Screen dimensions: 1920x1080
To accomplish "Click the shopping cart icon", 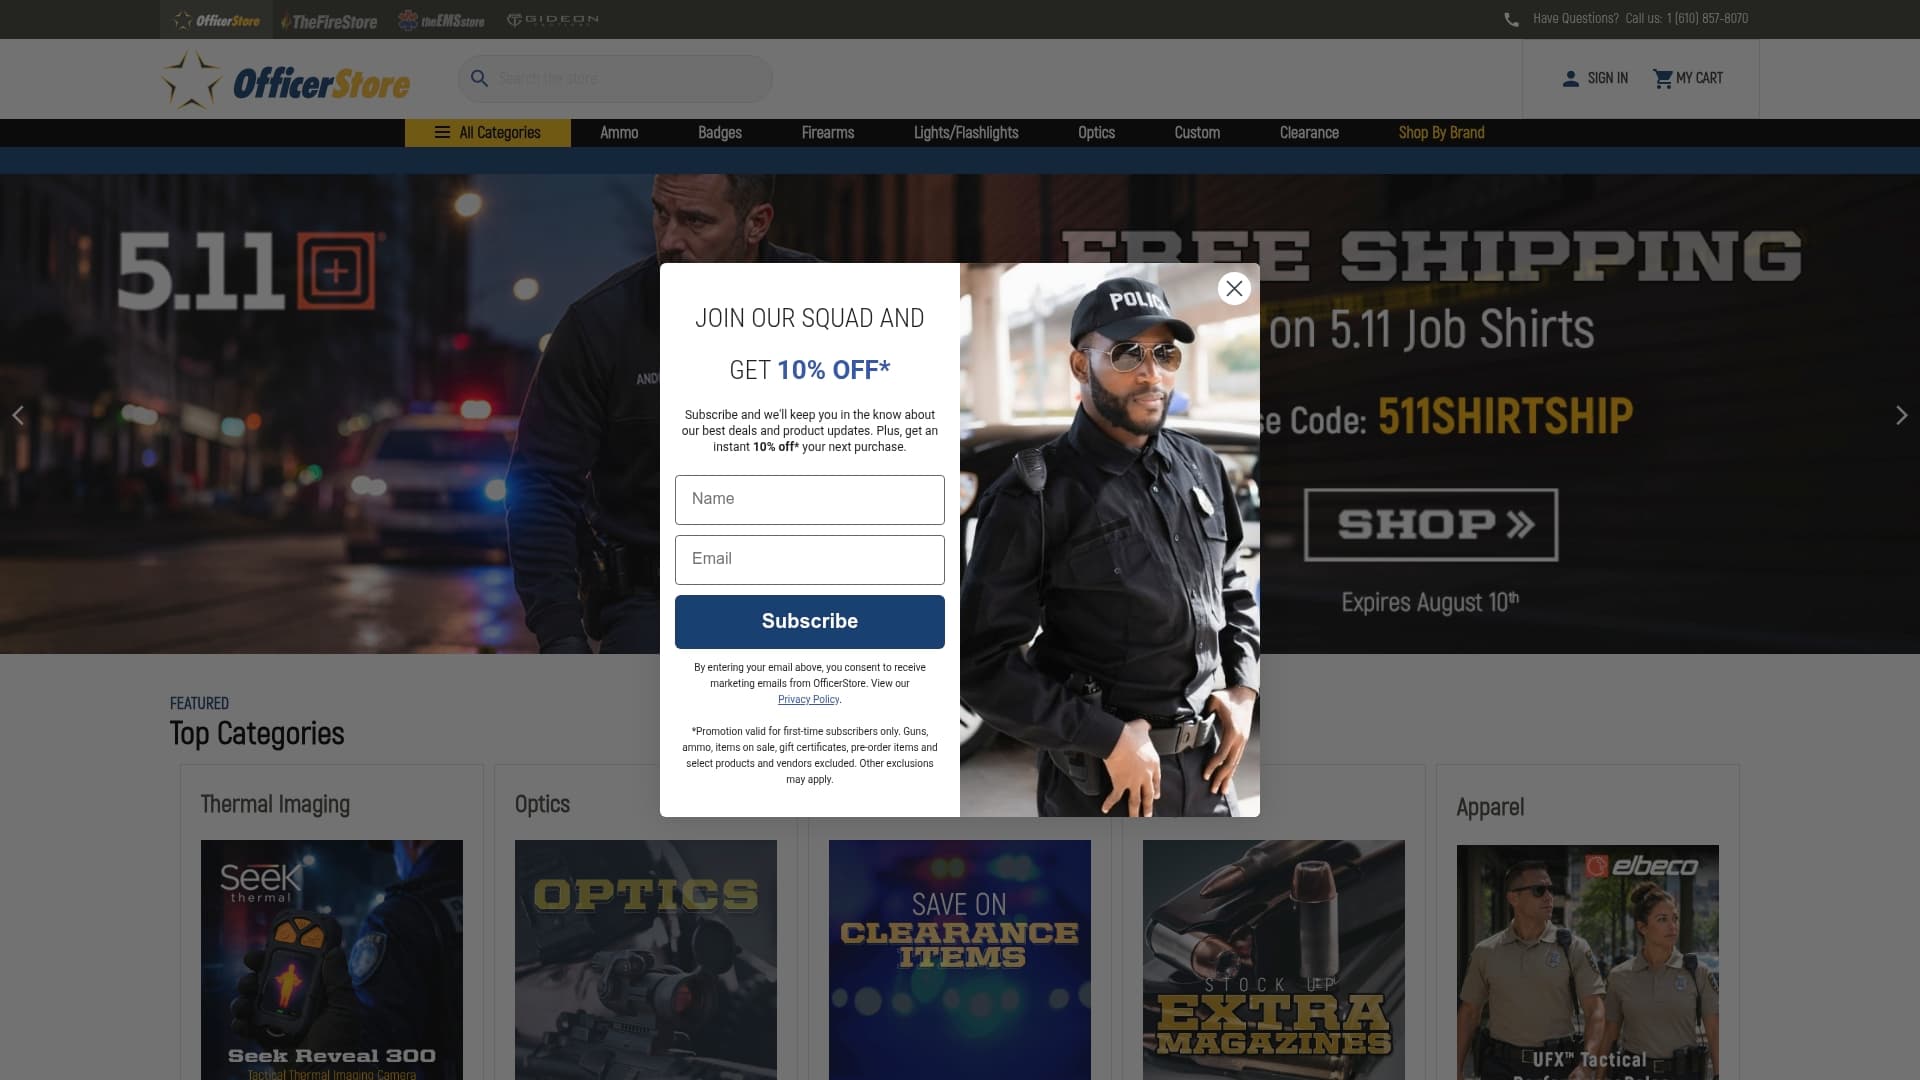I will pyautogui.click(x=1662, y=78).
